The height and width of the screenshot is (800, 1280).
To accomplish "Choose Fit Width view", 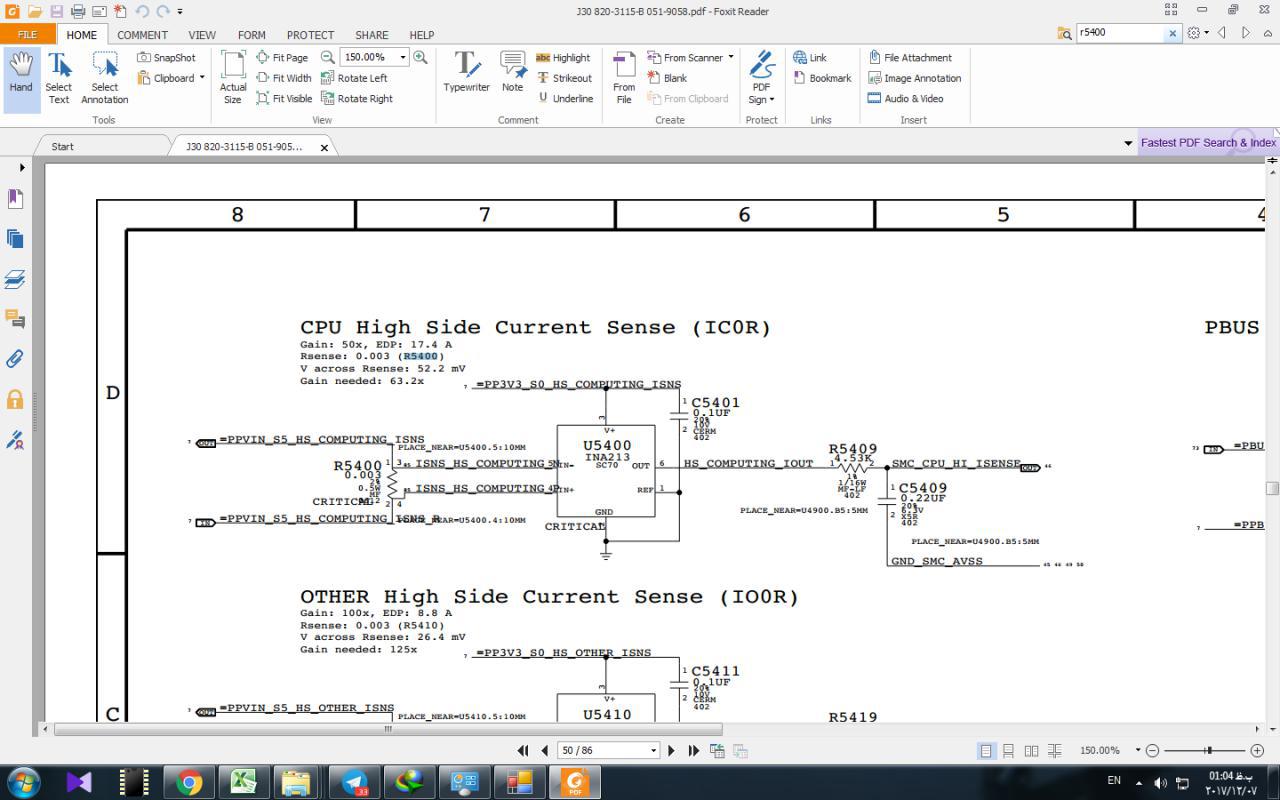I will coord(284,78).
